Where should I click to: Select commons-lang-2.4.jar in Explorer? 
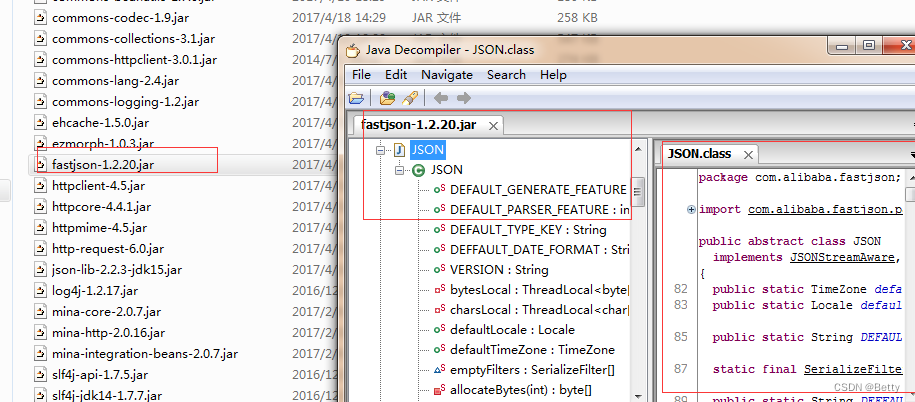click(x=116, y=81)
